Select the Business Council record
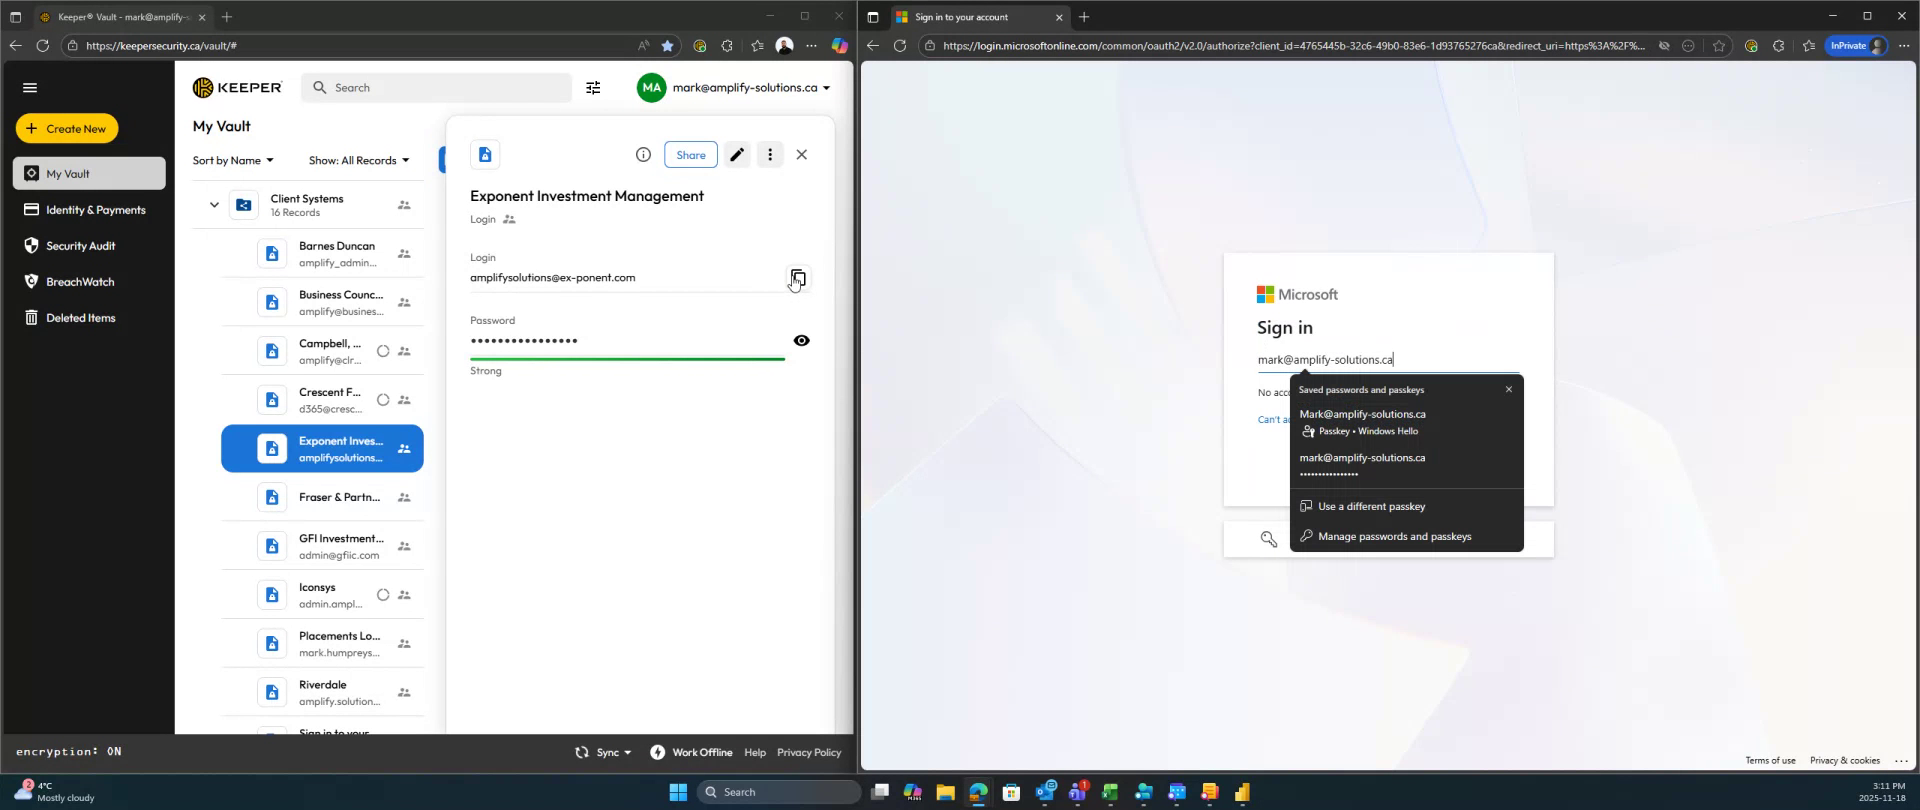Image resolution: width=1920 pixels, height=810 pixels. coord(322,302)
